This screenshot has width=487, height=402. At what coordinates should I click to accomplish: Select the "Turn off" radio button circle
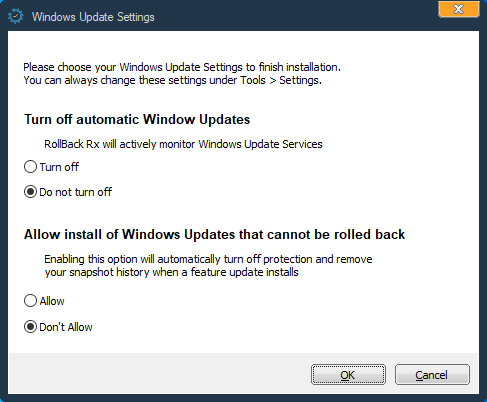[30, 167]
